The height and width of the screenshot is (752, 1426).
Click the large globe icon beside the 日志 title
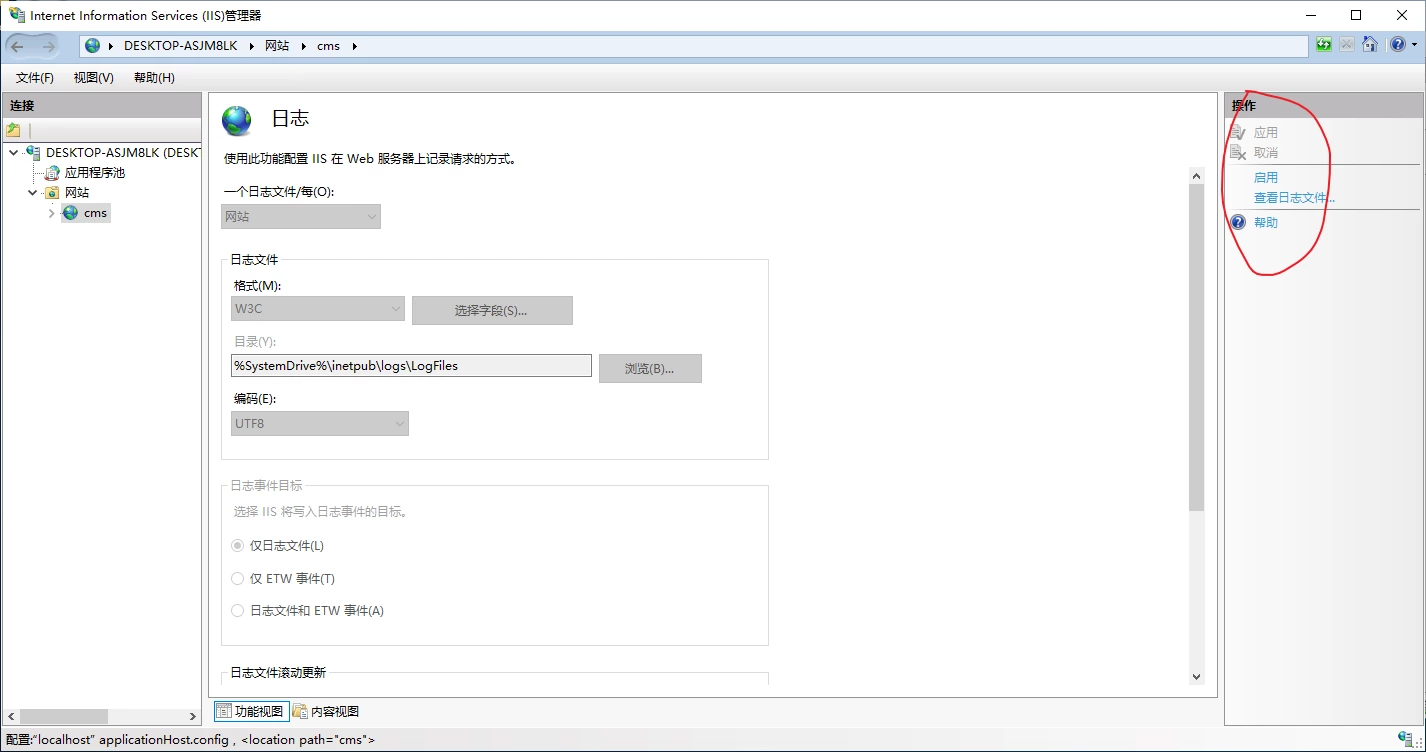pyautogui.click(x=237, y=120)
